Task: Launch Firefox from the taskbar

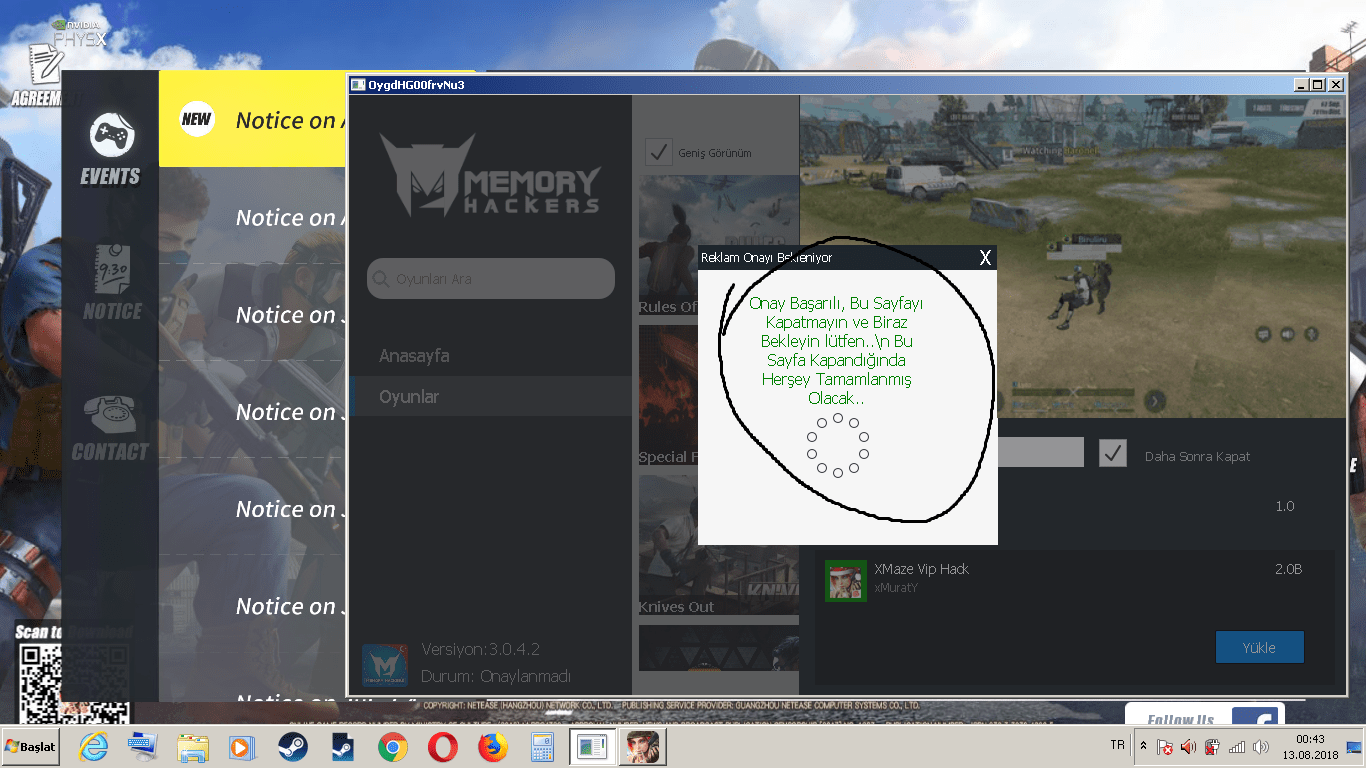Action: (492, 747)
